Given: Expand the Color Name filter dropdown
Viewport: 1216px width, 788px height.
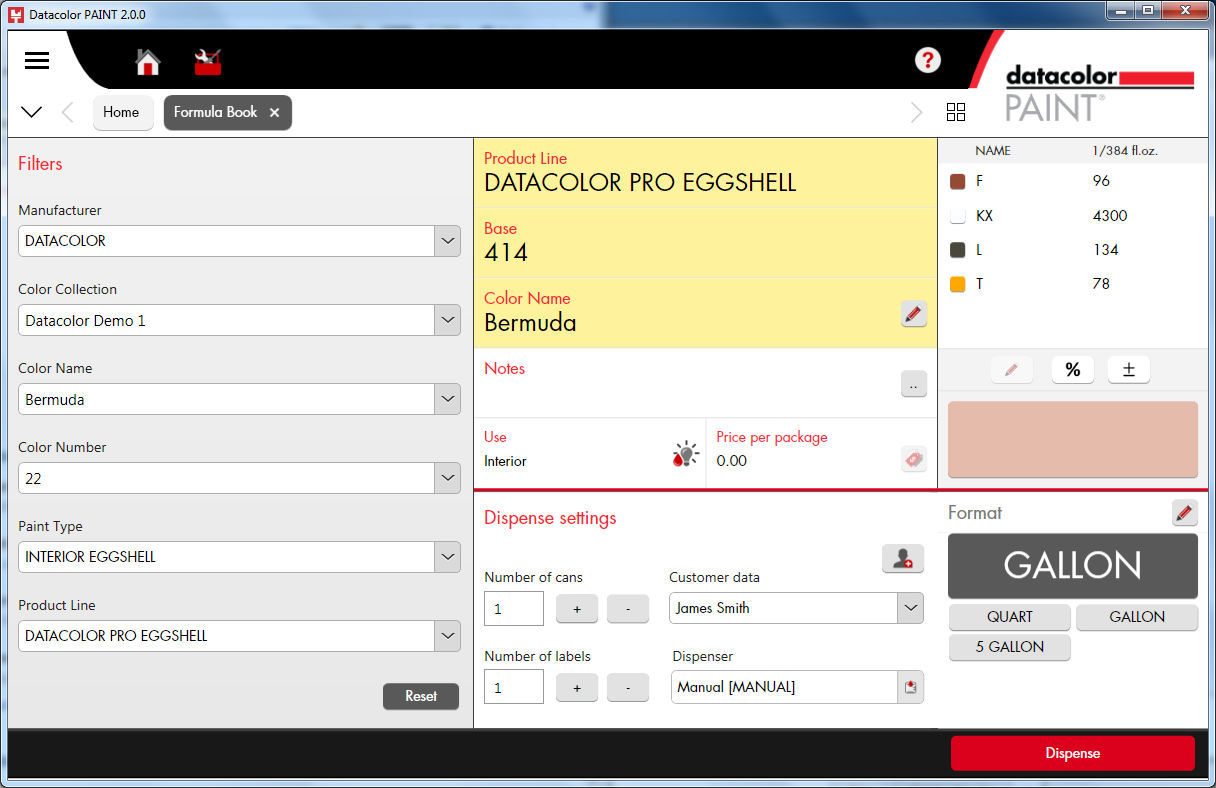Looking at the screenshot, I should click(x=447, y=399).
